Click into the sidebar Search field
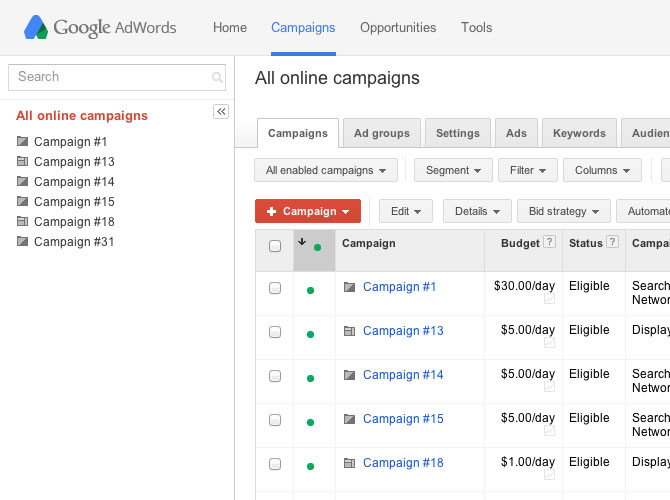This screenshot has height=500, width=670. point(117,77)
